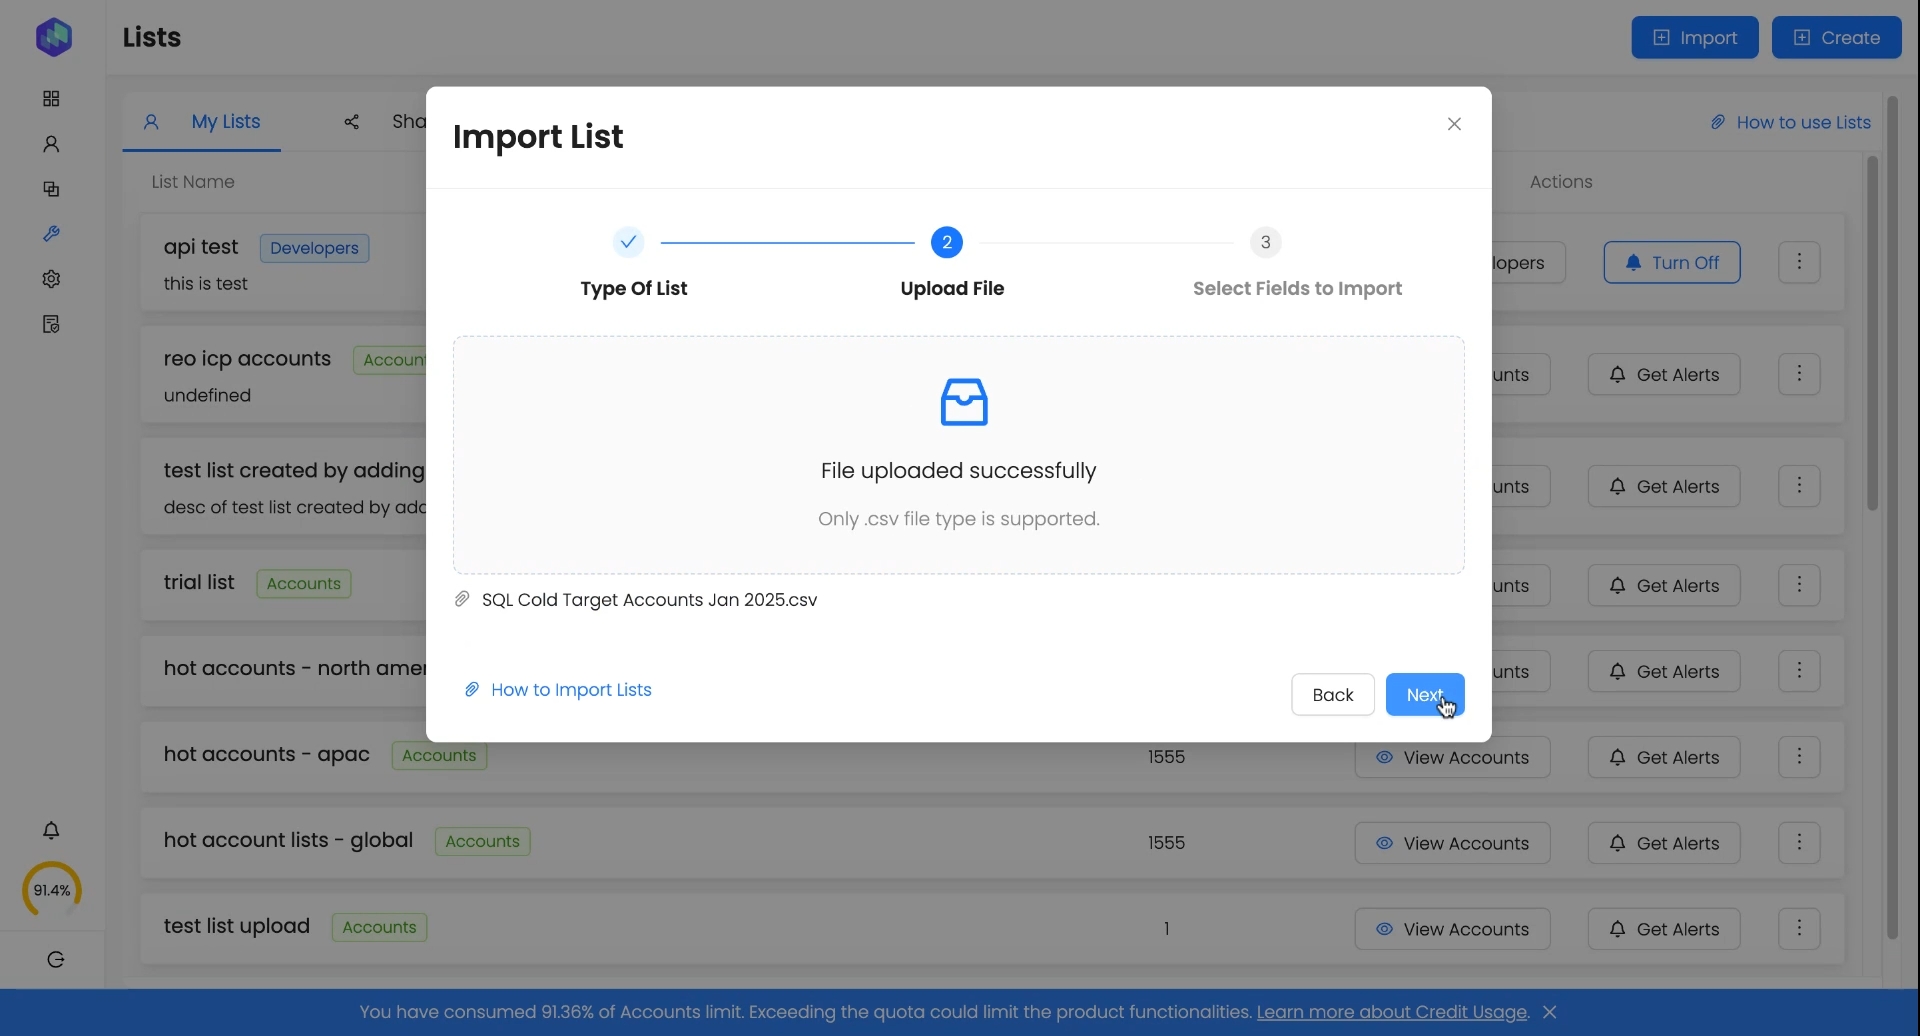
Task: Click the user profile sidebar icon
Action: (x=51, y=145)
